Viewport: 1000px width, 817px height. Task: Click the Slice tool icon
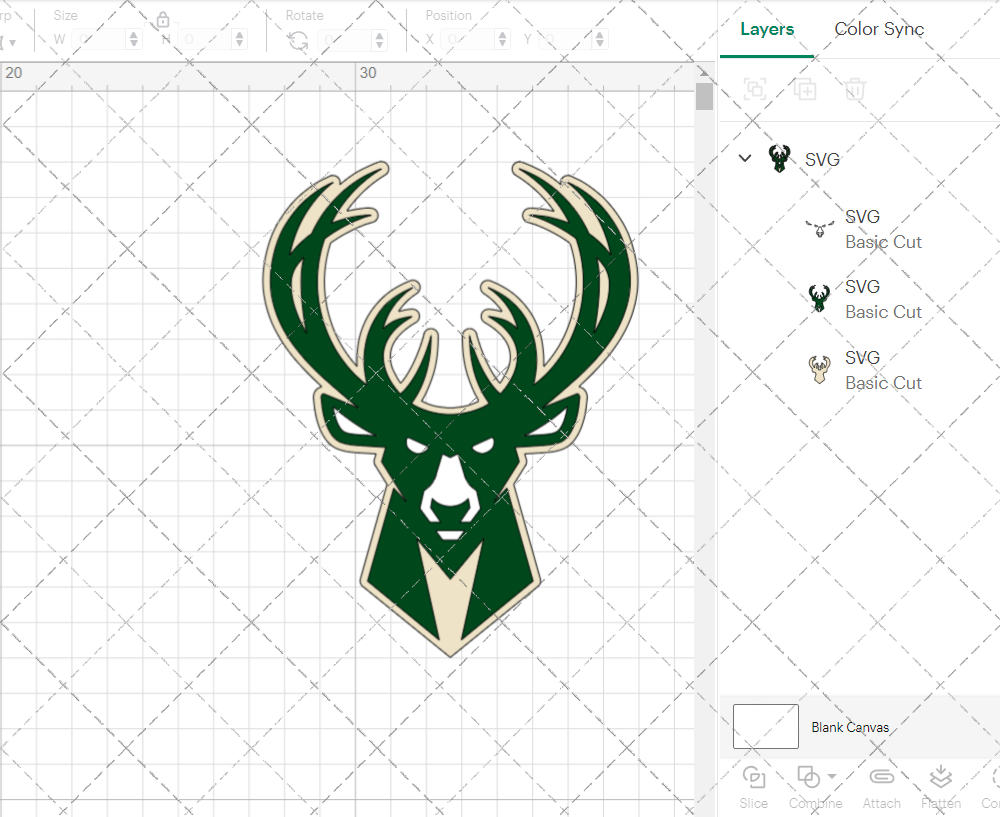(754, 777)
